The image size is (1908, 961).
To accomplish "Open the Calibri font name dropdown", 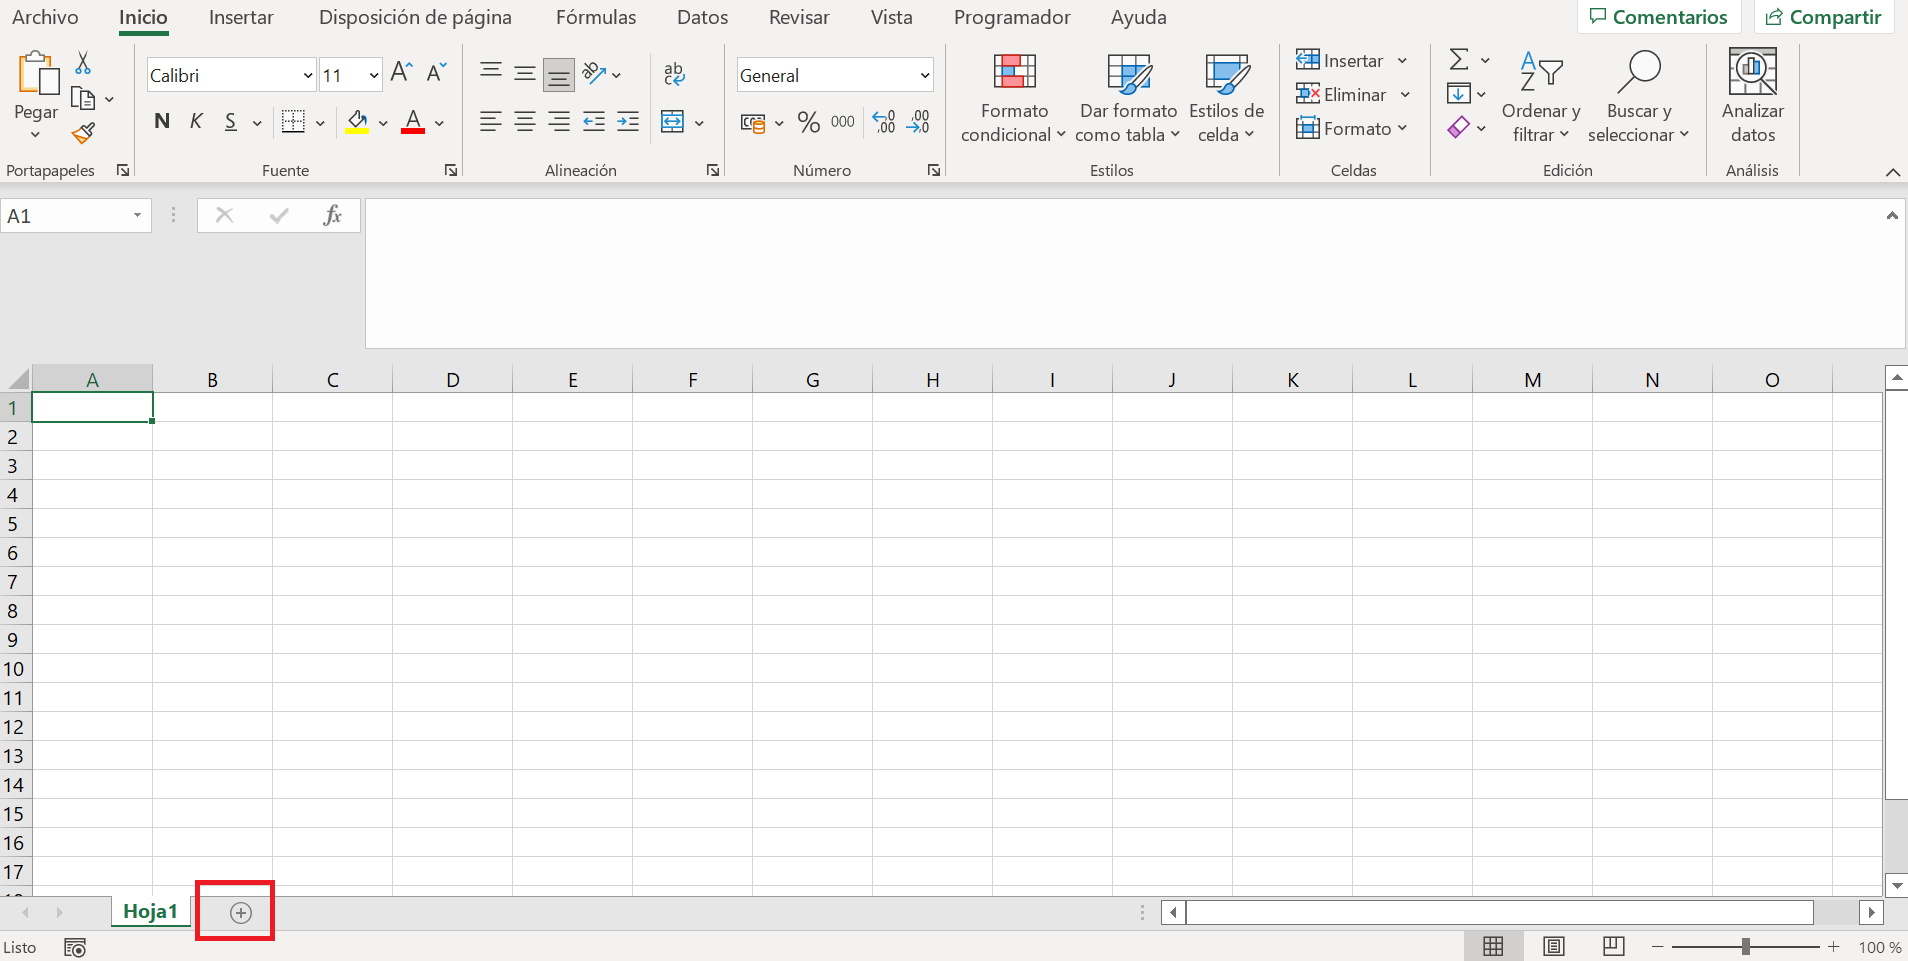I will coord(308,76).
